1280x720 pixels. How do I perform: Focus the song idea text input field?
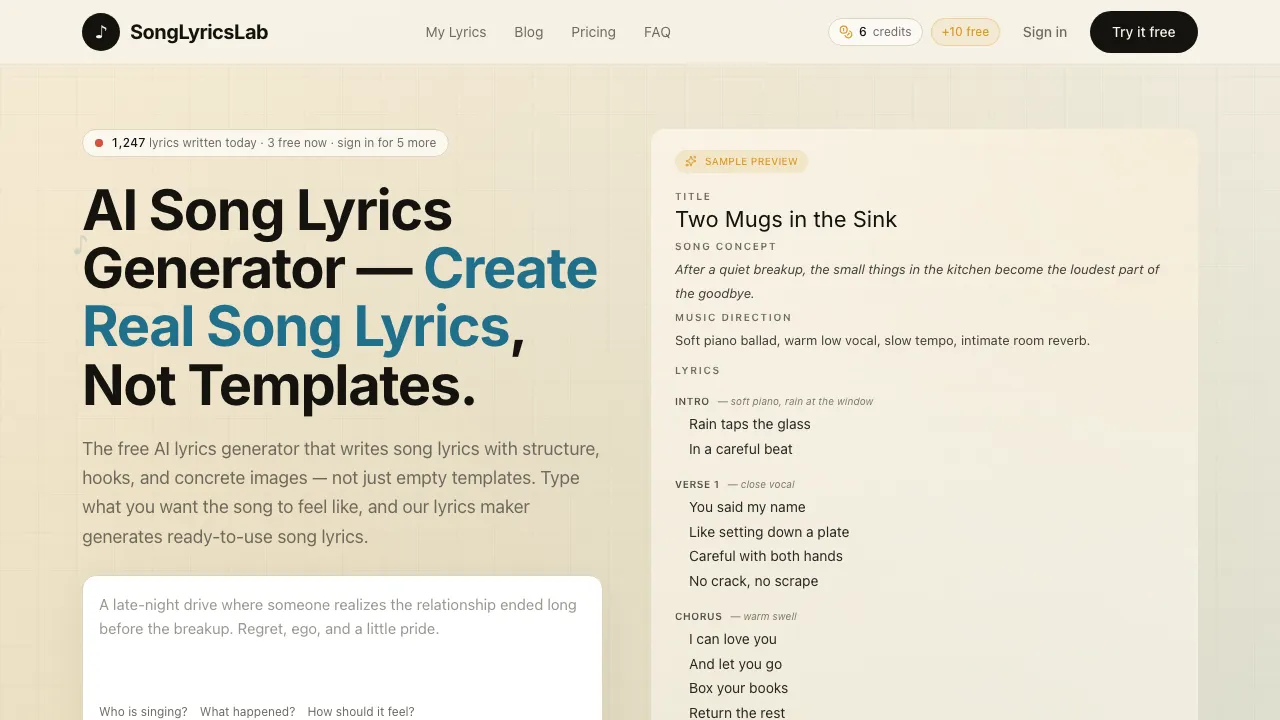[342, 640]
